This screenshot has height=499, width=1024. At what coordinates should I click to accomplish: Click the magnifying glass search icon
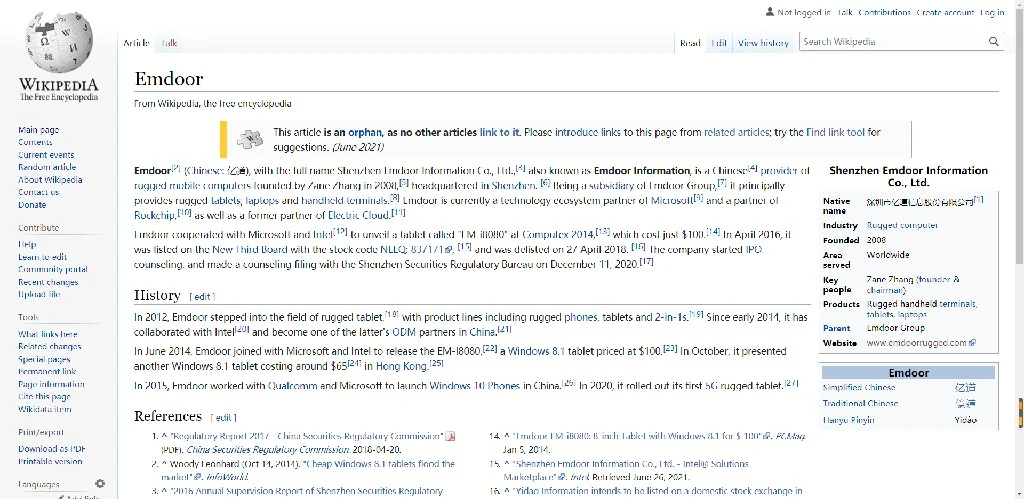pyautogui.click(x=994, y=42)
